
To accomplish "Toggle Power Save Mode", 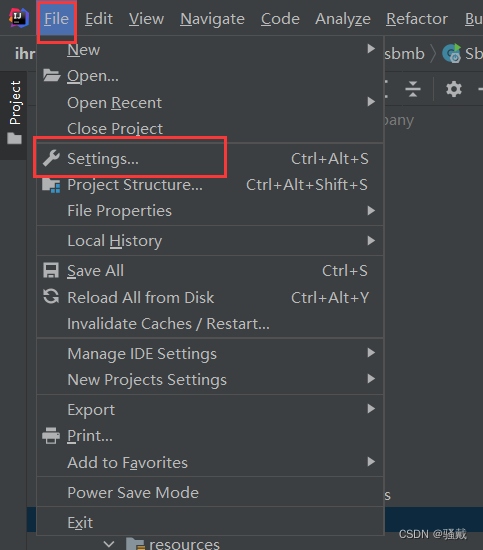I will coord(210,492).
